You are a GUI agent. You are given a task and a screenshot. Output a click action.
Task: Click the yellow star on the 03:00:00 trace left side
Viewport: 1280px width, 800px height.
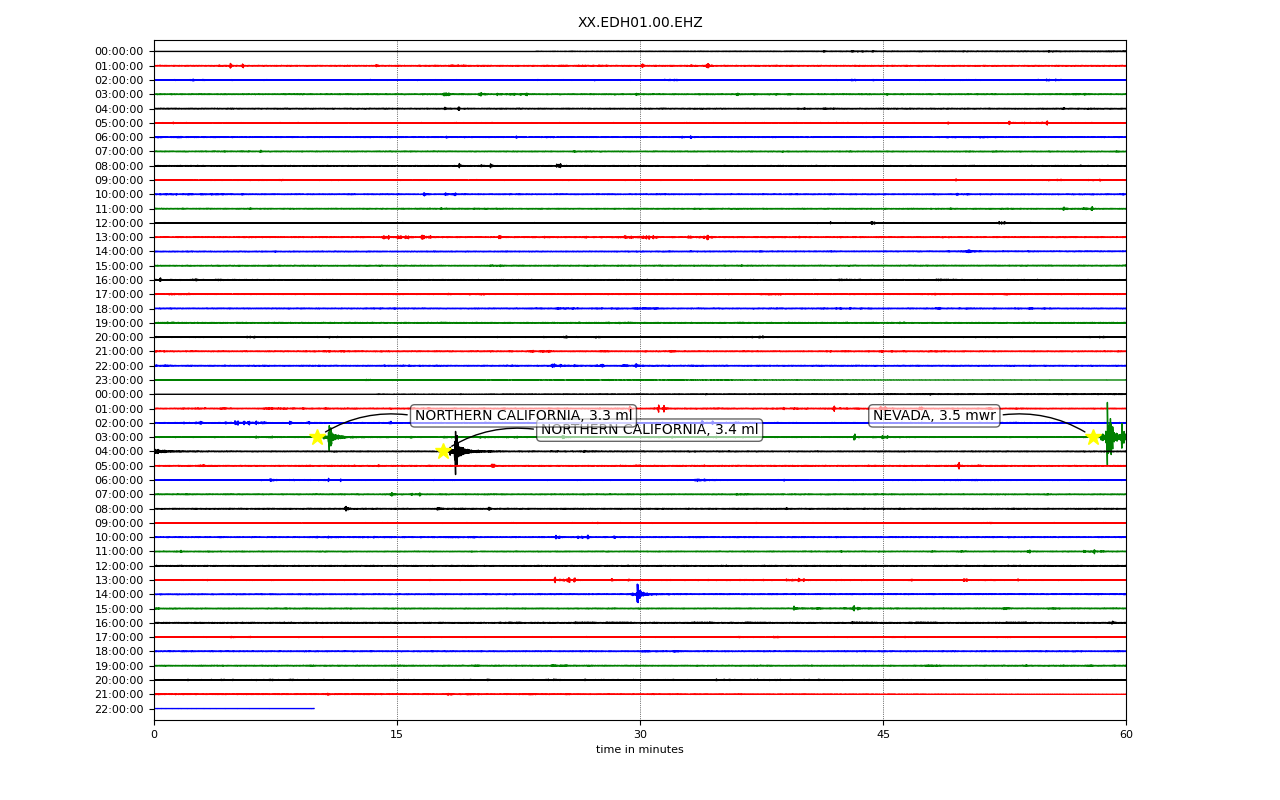pos(317,437)
